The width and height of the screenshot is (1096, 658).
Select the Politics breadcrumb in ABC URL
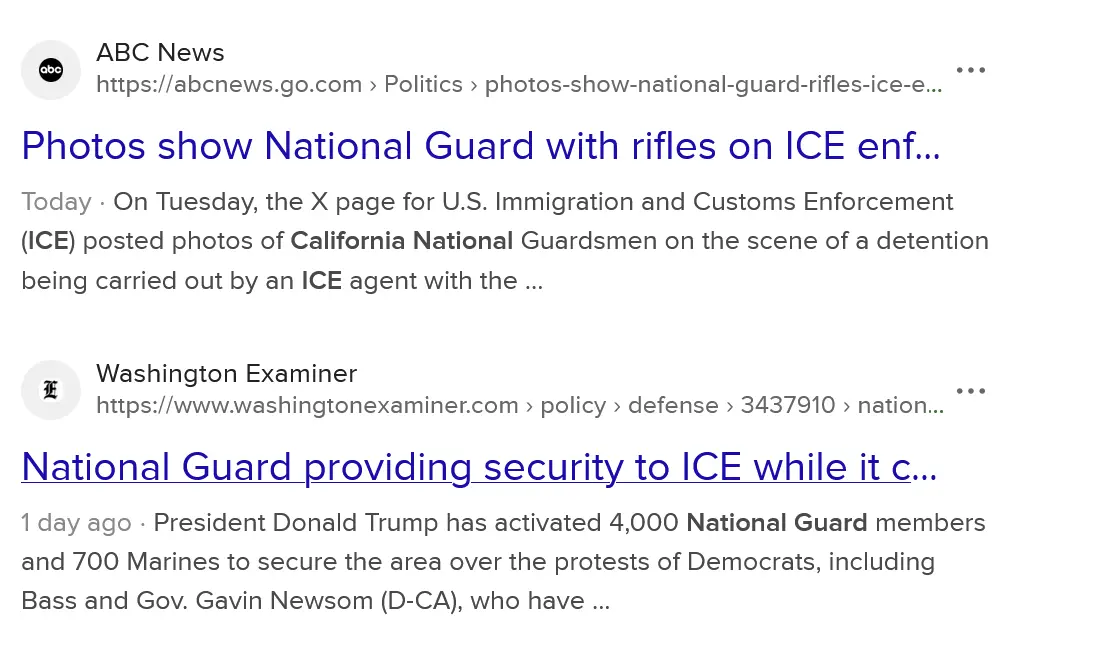(x=423, y=85)
